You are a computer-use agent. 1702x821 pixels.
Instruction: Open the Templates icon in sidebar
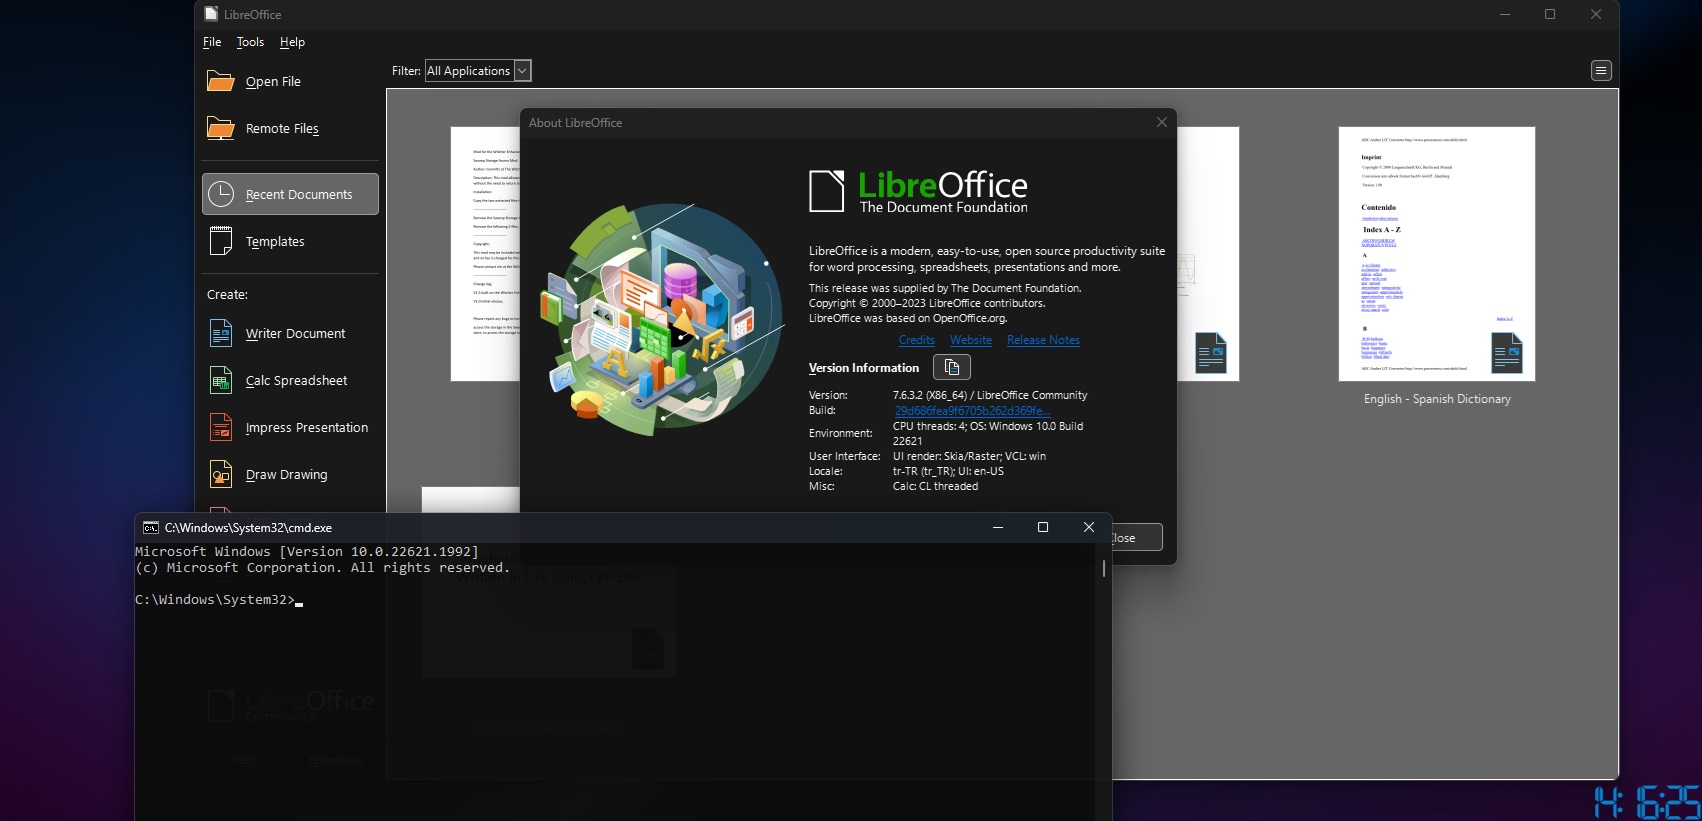click(x=221, y=241)
